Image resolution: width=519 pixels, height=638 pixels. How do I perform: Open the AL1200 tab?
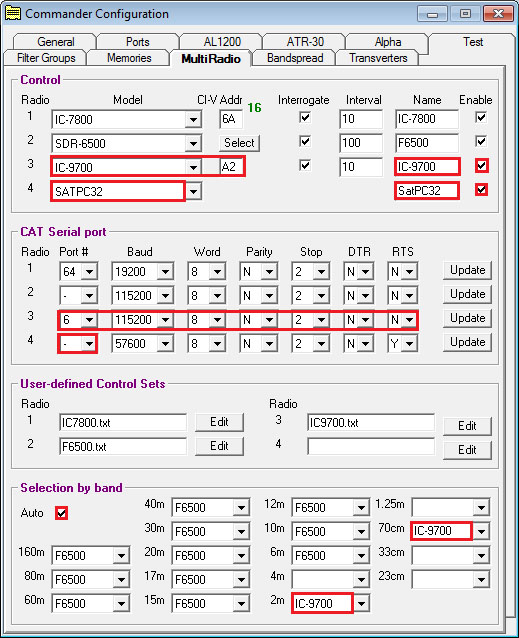coord(222,42)
